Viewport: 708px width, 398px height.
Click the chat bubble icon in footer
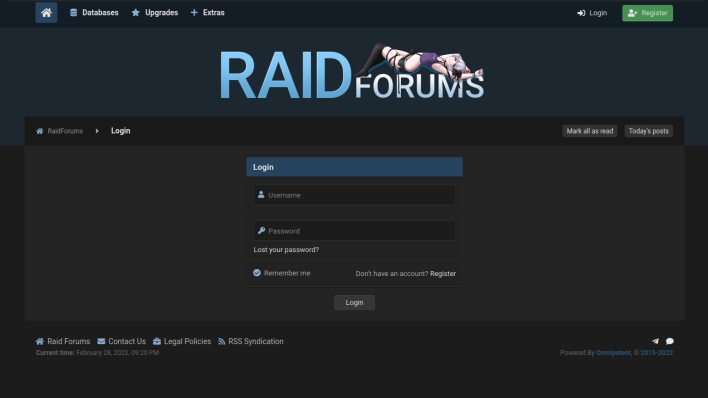tap(670, 341)
